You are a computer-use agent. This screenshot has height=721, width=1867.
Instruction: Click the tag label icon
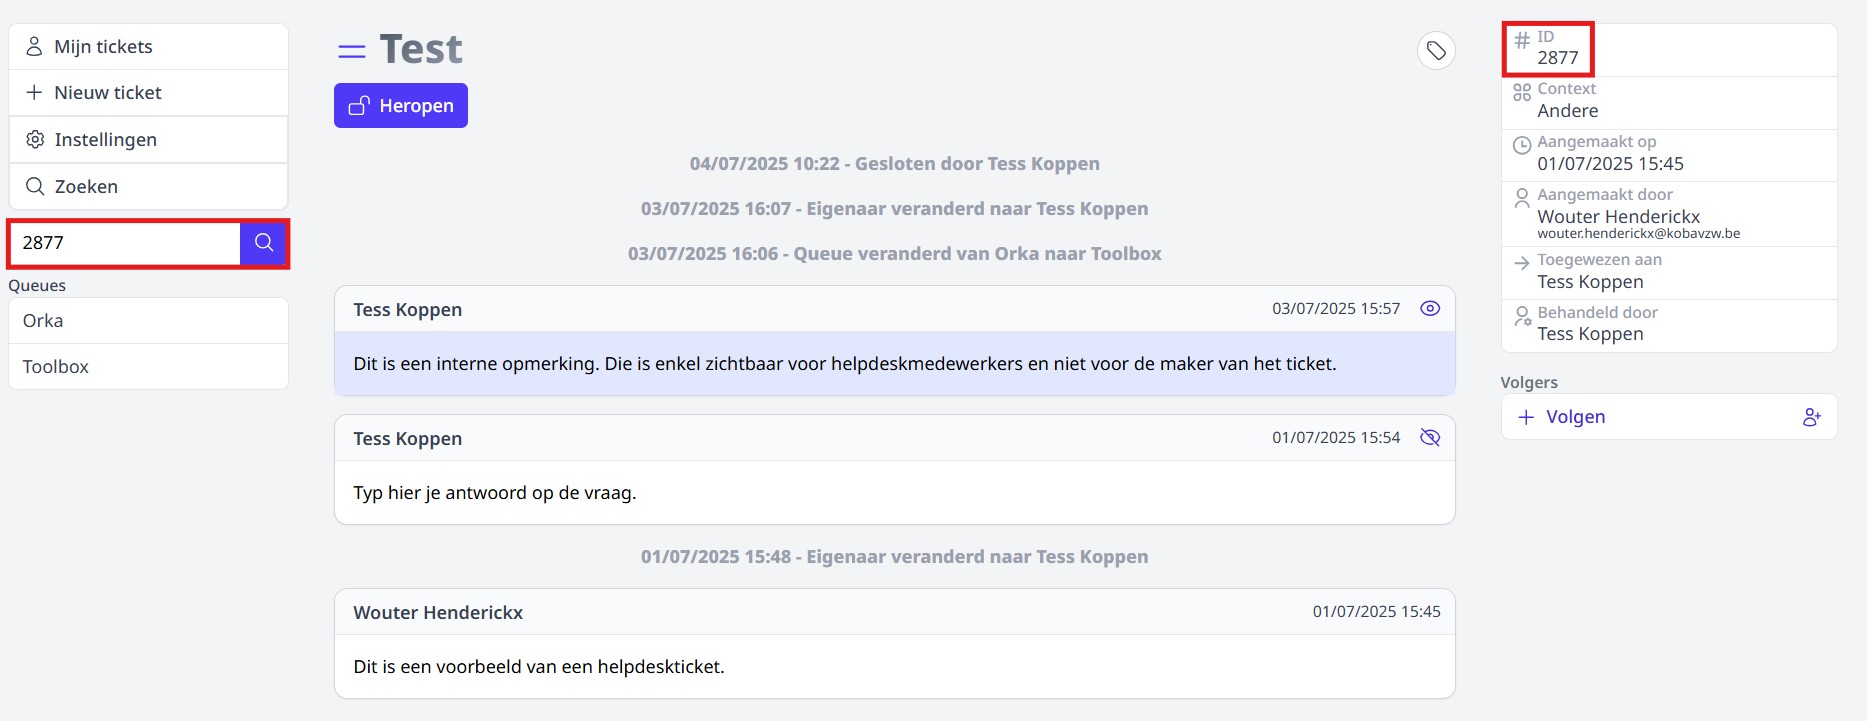1436,50
